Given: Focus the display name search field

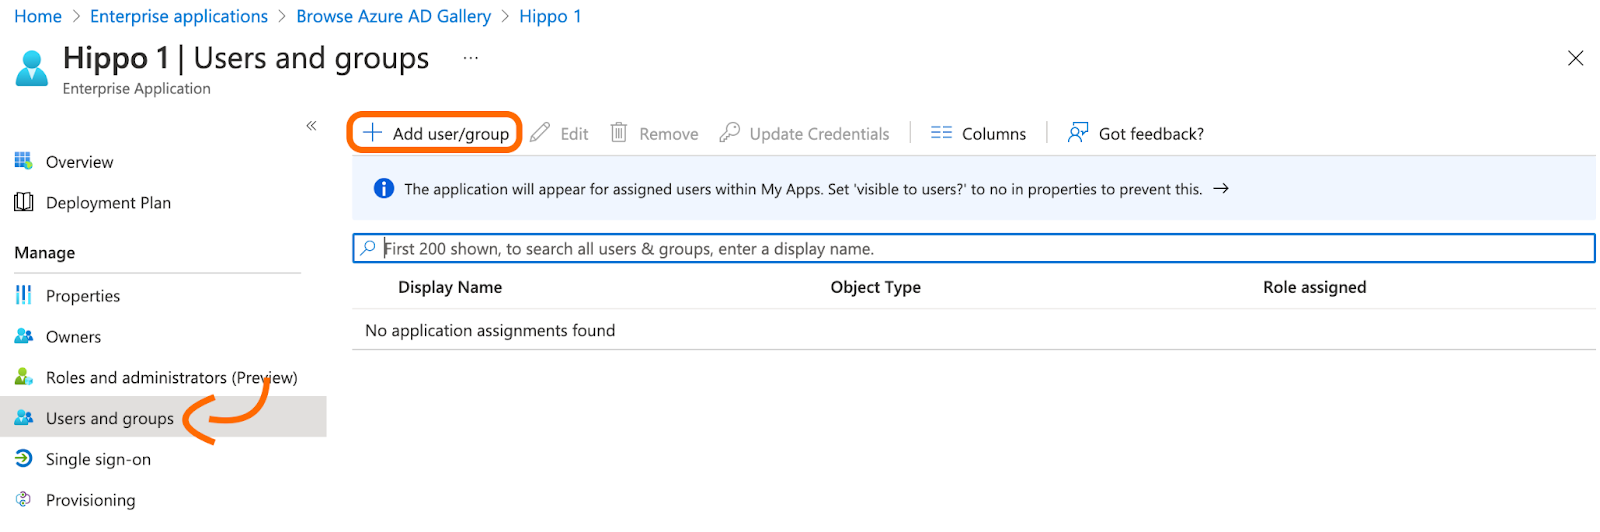Looking at the screenshot, I should [973, 248].
